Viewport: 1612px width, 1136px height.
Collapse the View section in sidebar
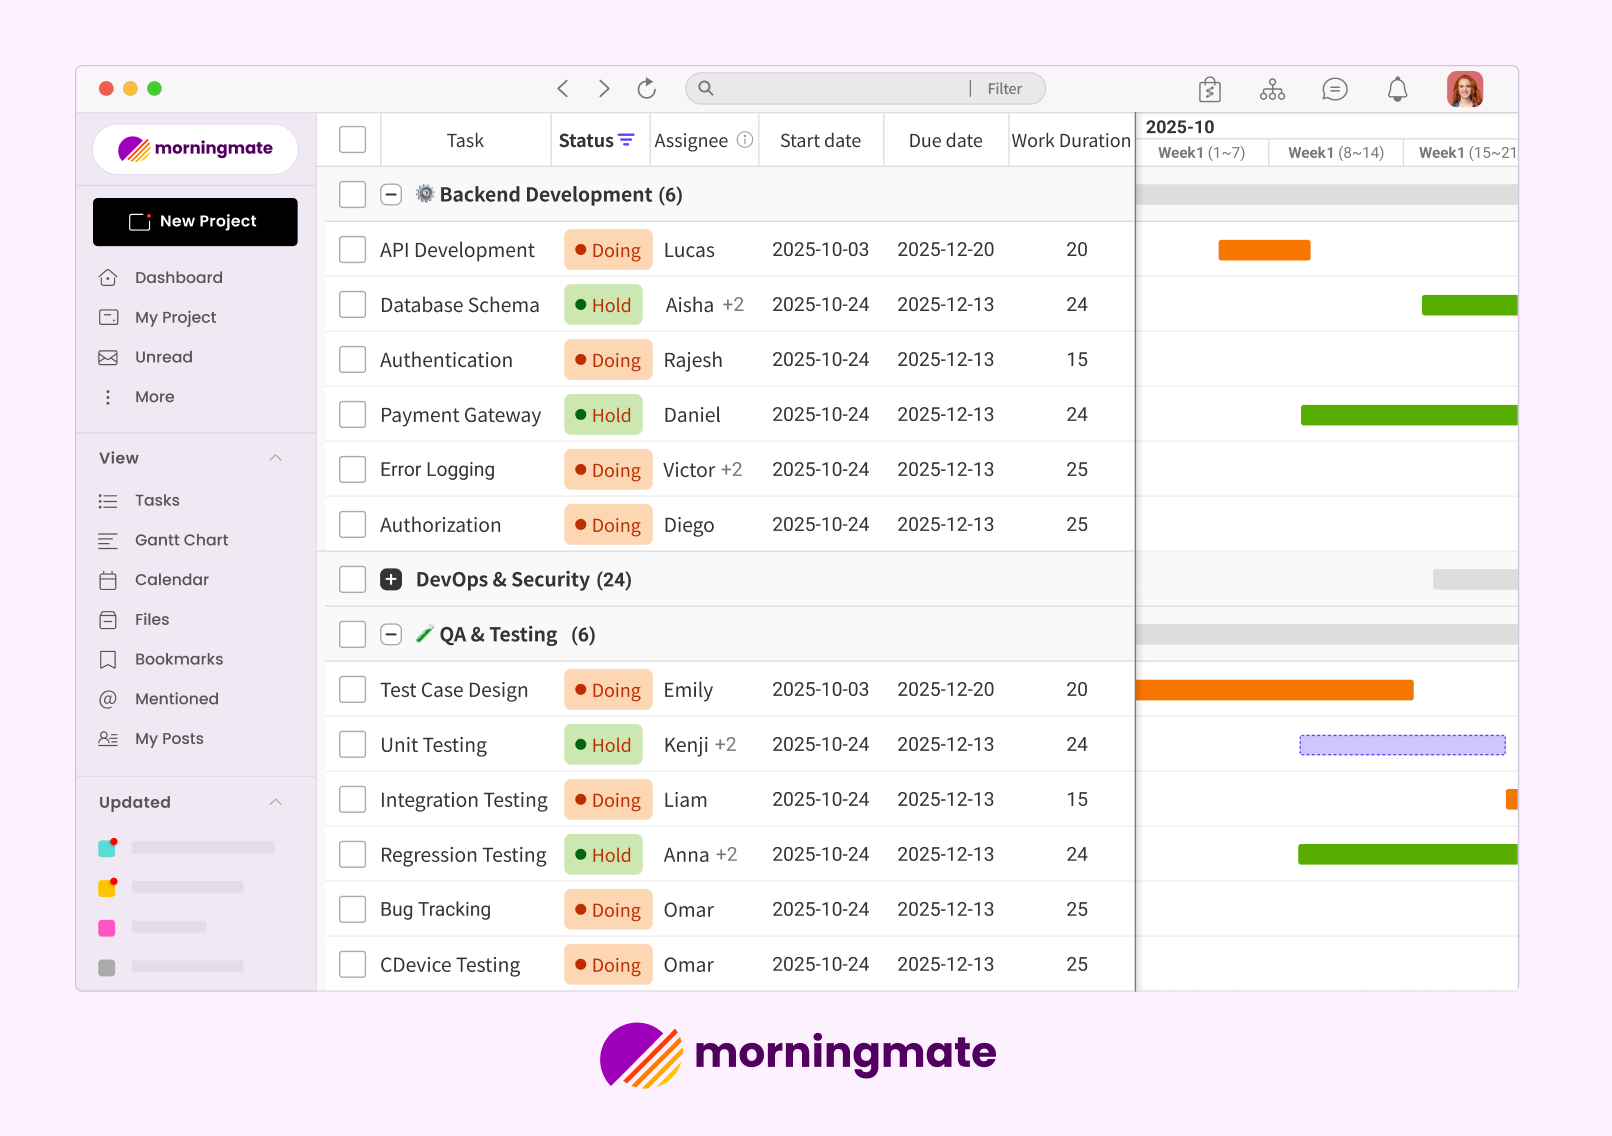point(276,458)
